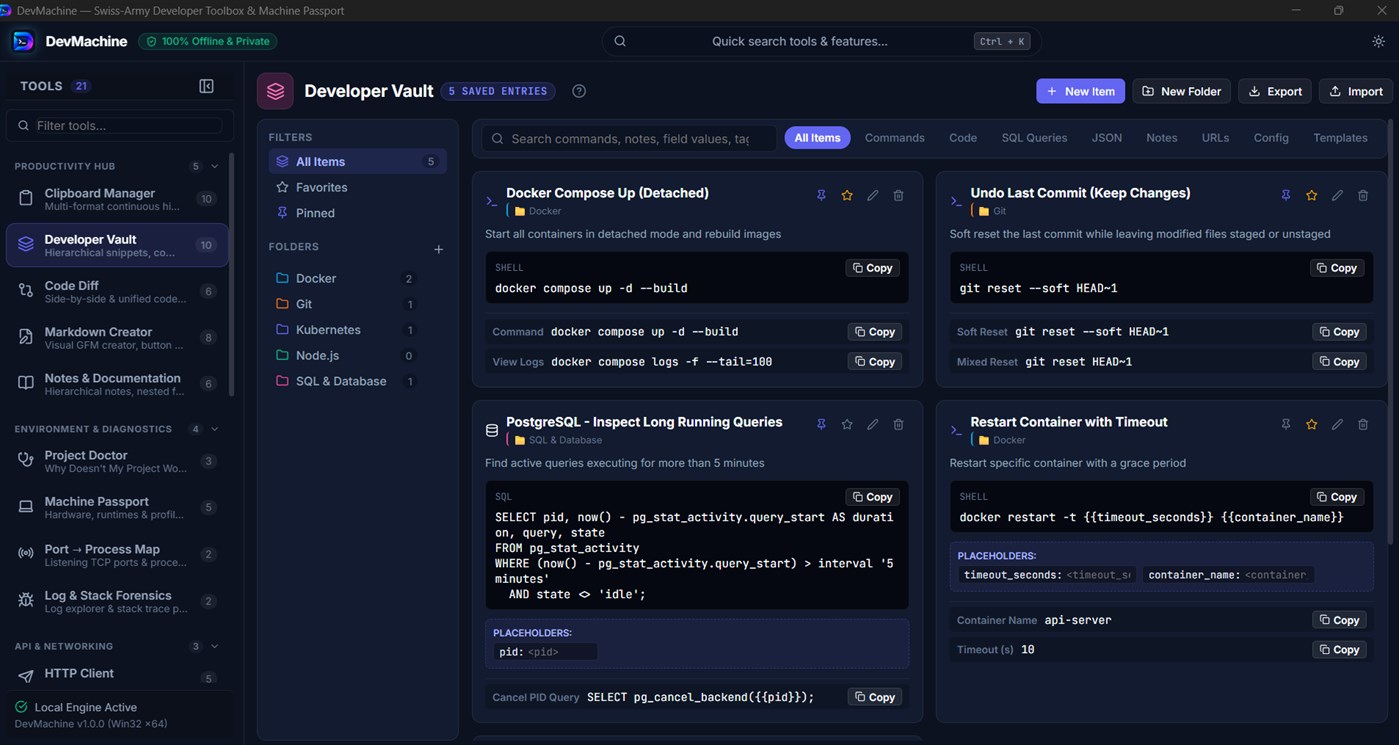Image resolution: width=1399 pixels, height=745 pixels.
Task: Add a new folder with the plus icon
Action: click(438, 249)
